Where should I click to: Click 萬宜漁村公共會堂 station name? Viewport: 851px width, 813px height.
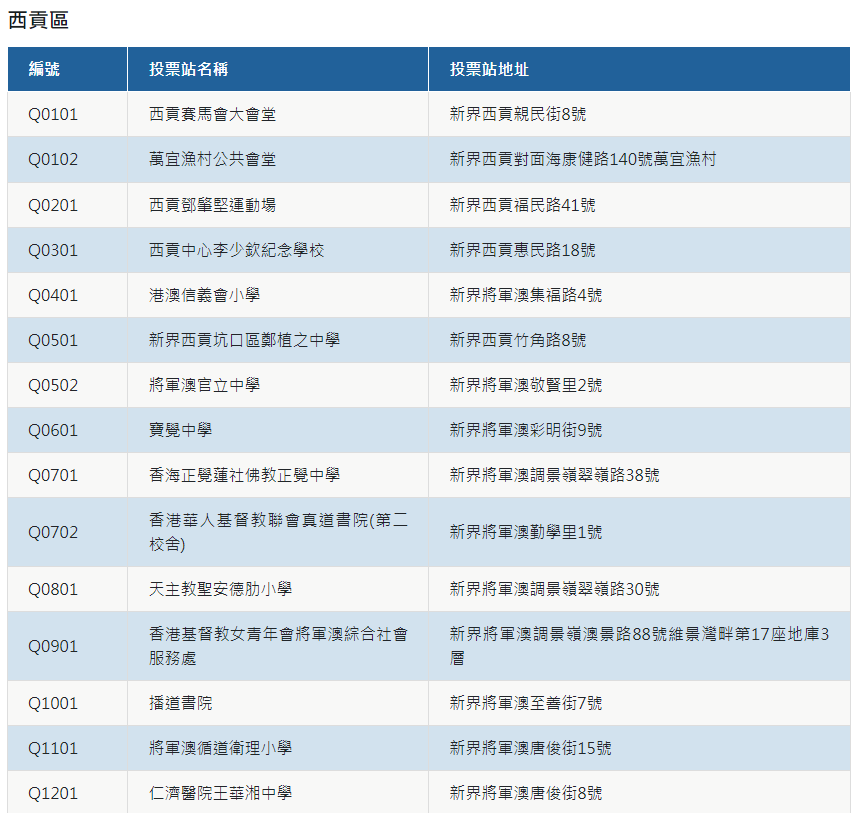pos(212,159)
